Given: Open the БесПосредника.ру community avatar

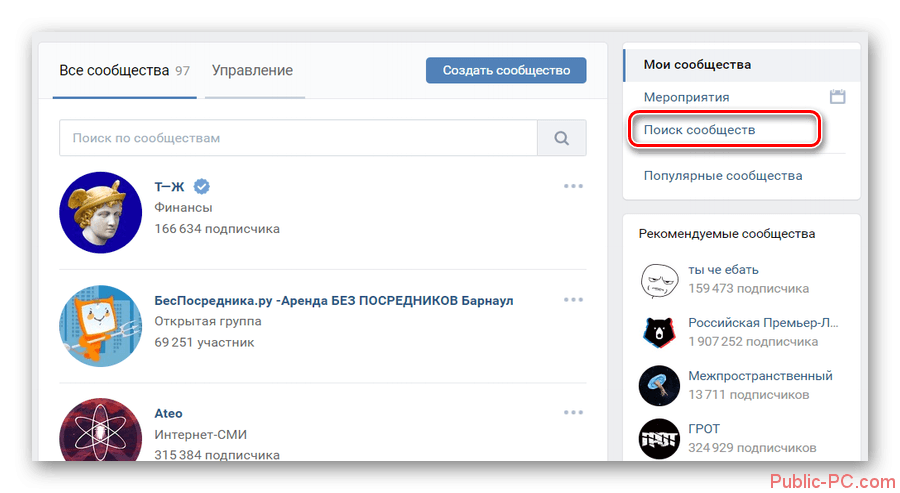Looking at the screenshot, I should pos(99,326).
